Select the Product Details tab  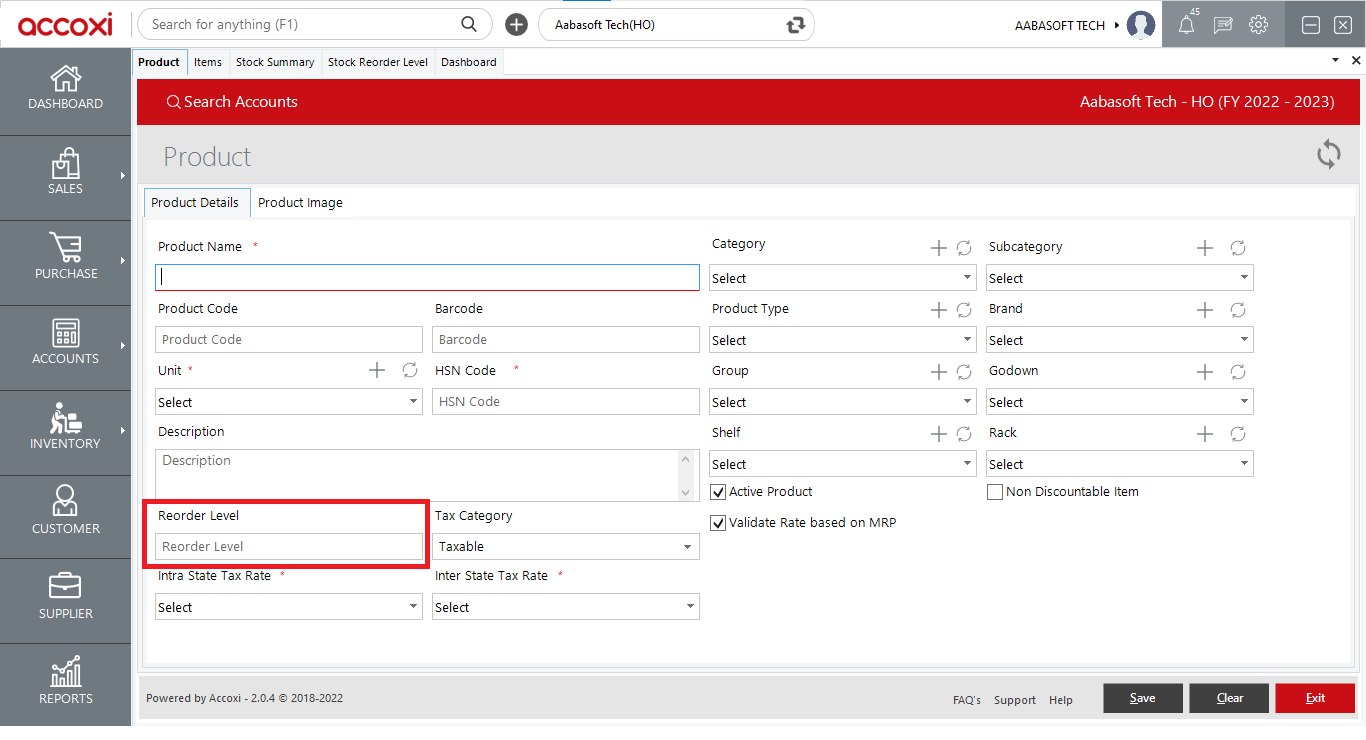click(x=195, y=202)
